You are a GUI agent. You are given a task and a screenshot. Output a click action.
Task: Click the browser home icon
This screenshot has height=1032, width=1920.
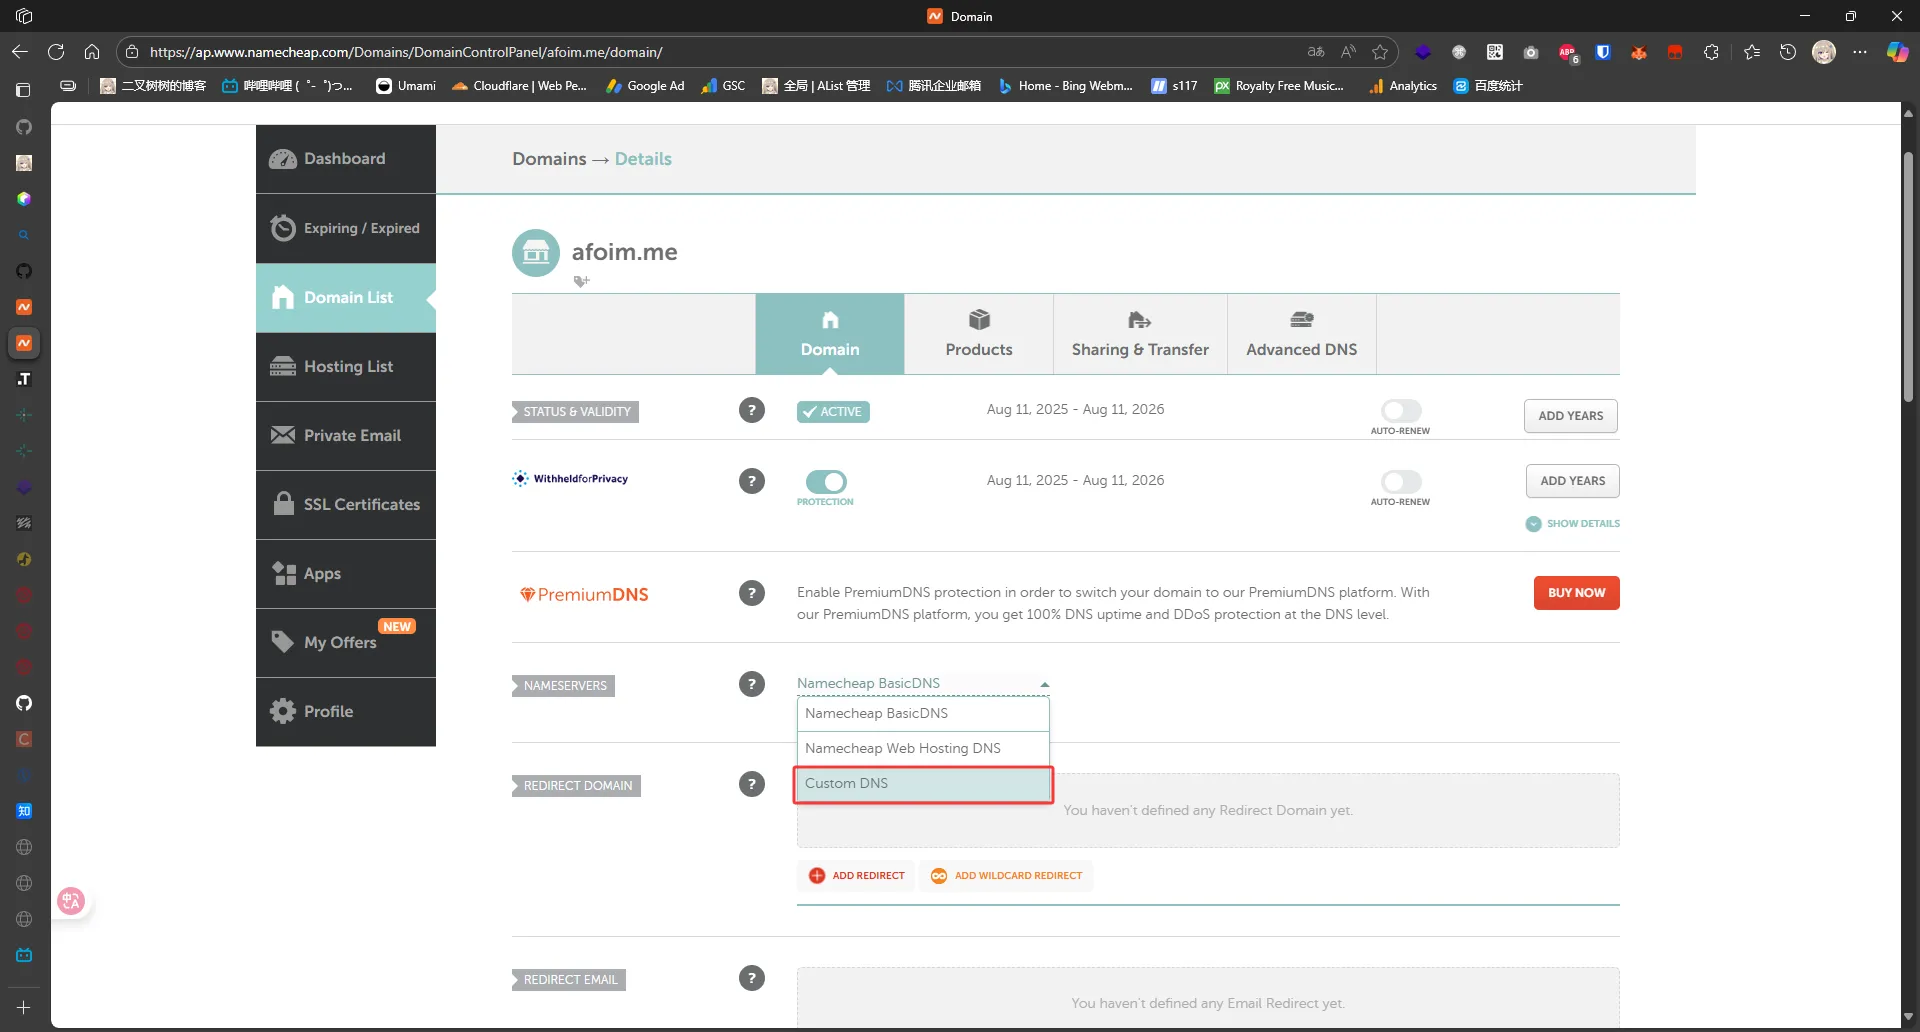[x=92, y=52]
